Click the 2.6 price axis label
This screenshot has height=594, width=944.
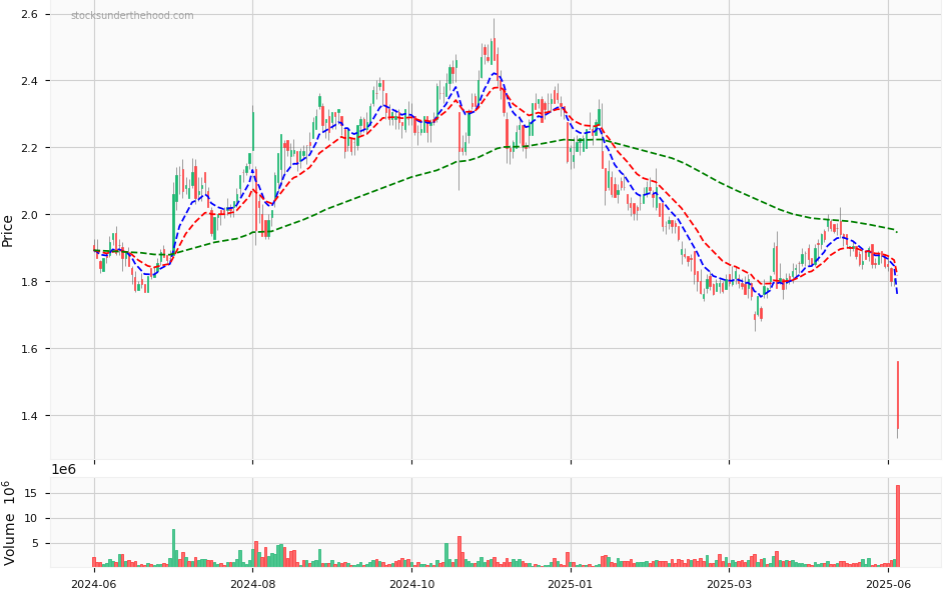point(29,15)
